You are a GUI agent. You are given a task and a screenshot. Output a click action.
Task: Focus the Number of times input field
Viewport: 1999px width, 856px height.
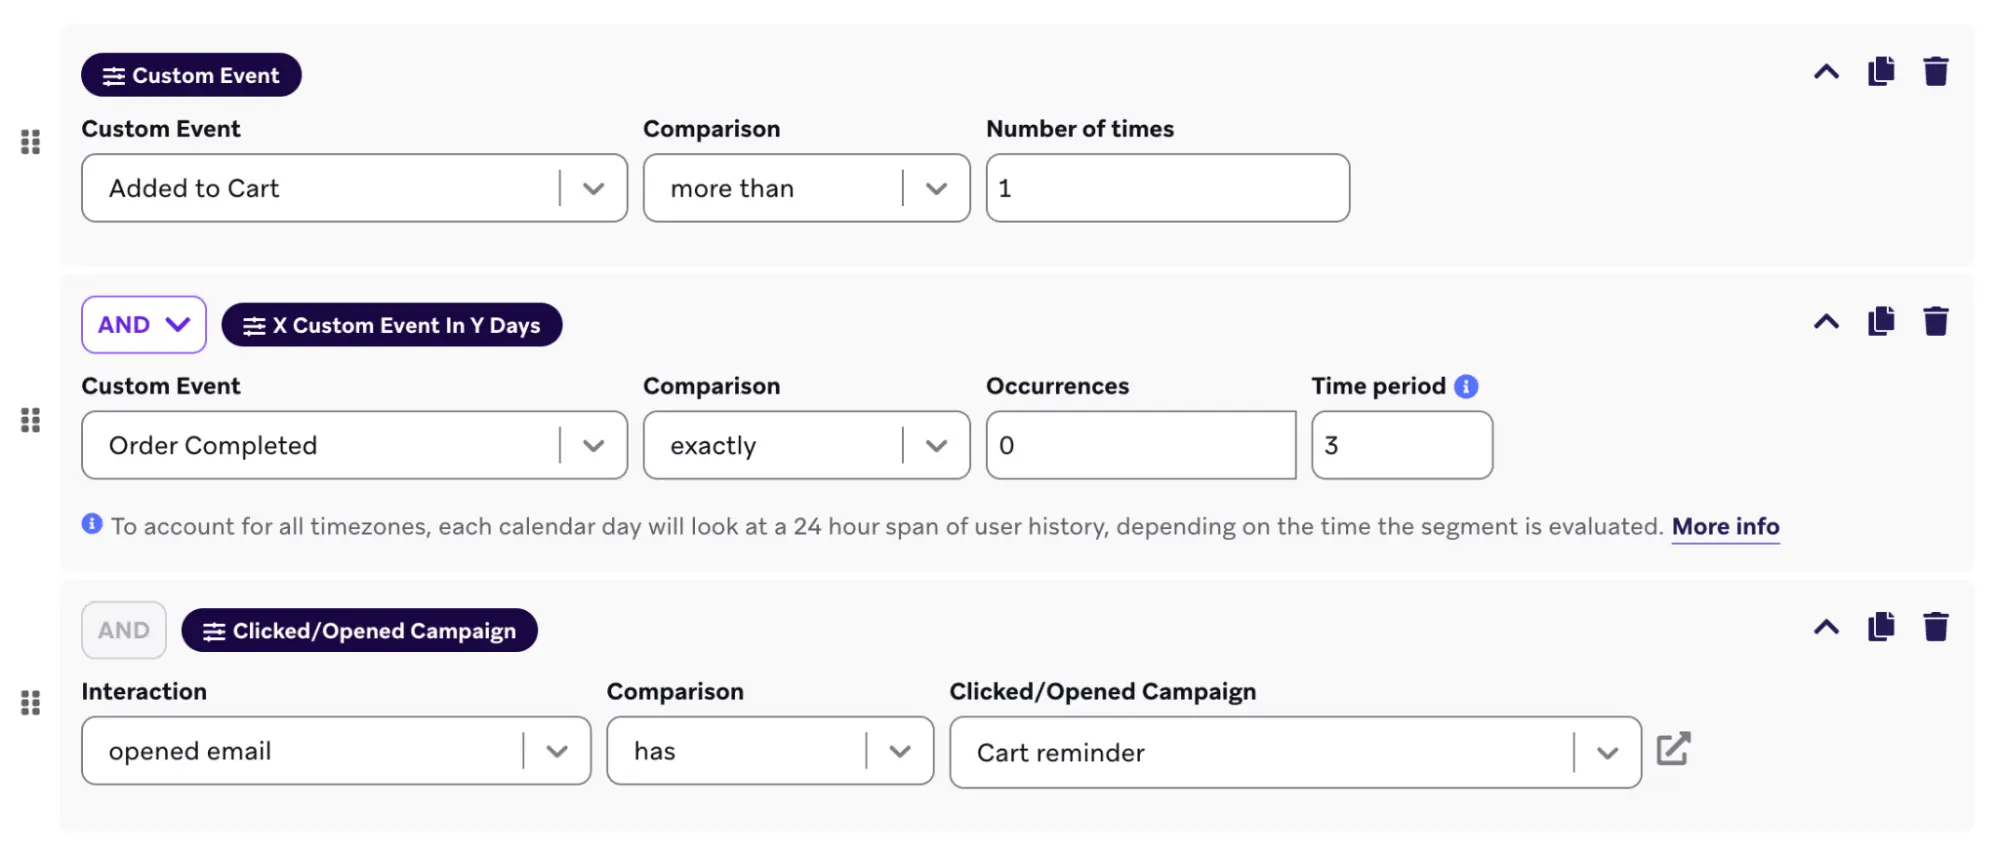pos(1167,188)
